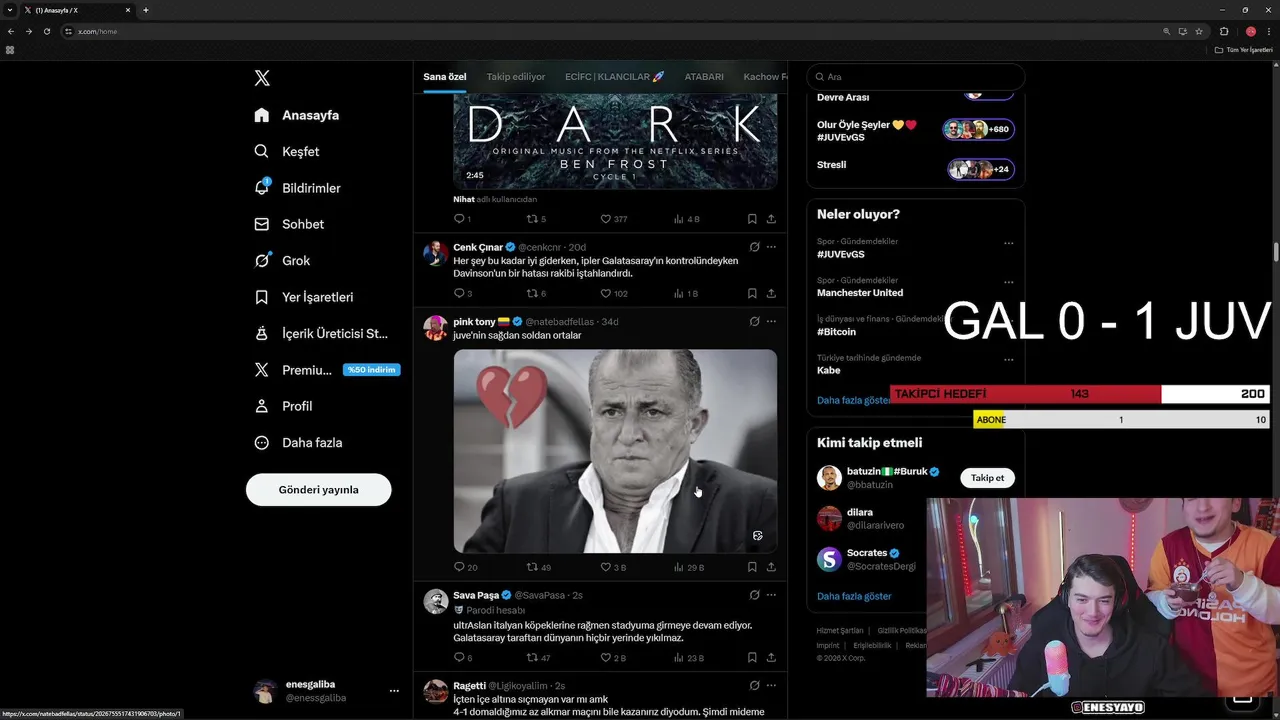
Task: Click Daha fazla göster under follow suggestions
Action: tap(854, 596)
